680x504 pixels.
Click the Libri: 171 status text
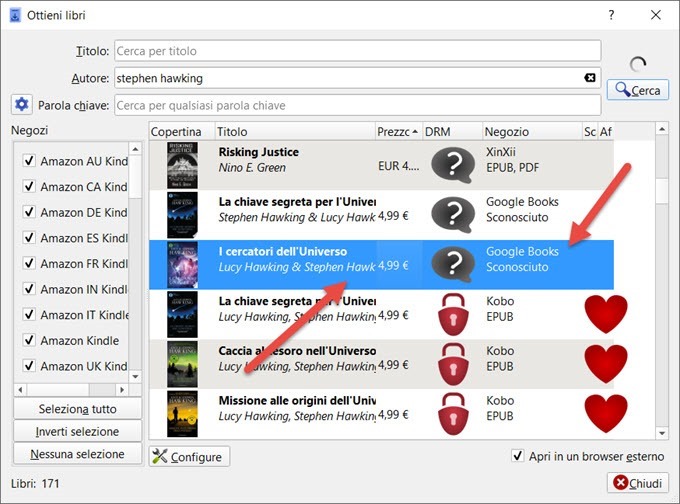pyautogui.click(x=35, y=483)
